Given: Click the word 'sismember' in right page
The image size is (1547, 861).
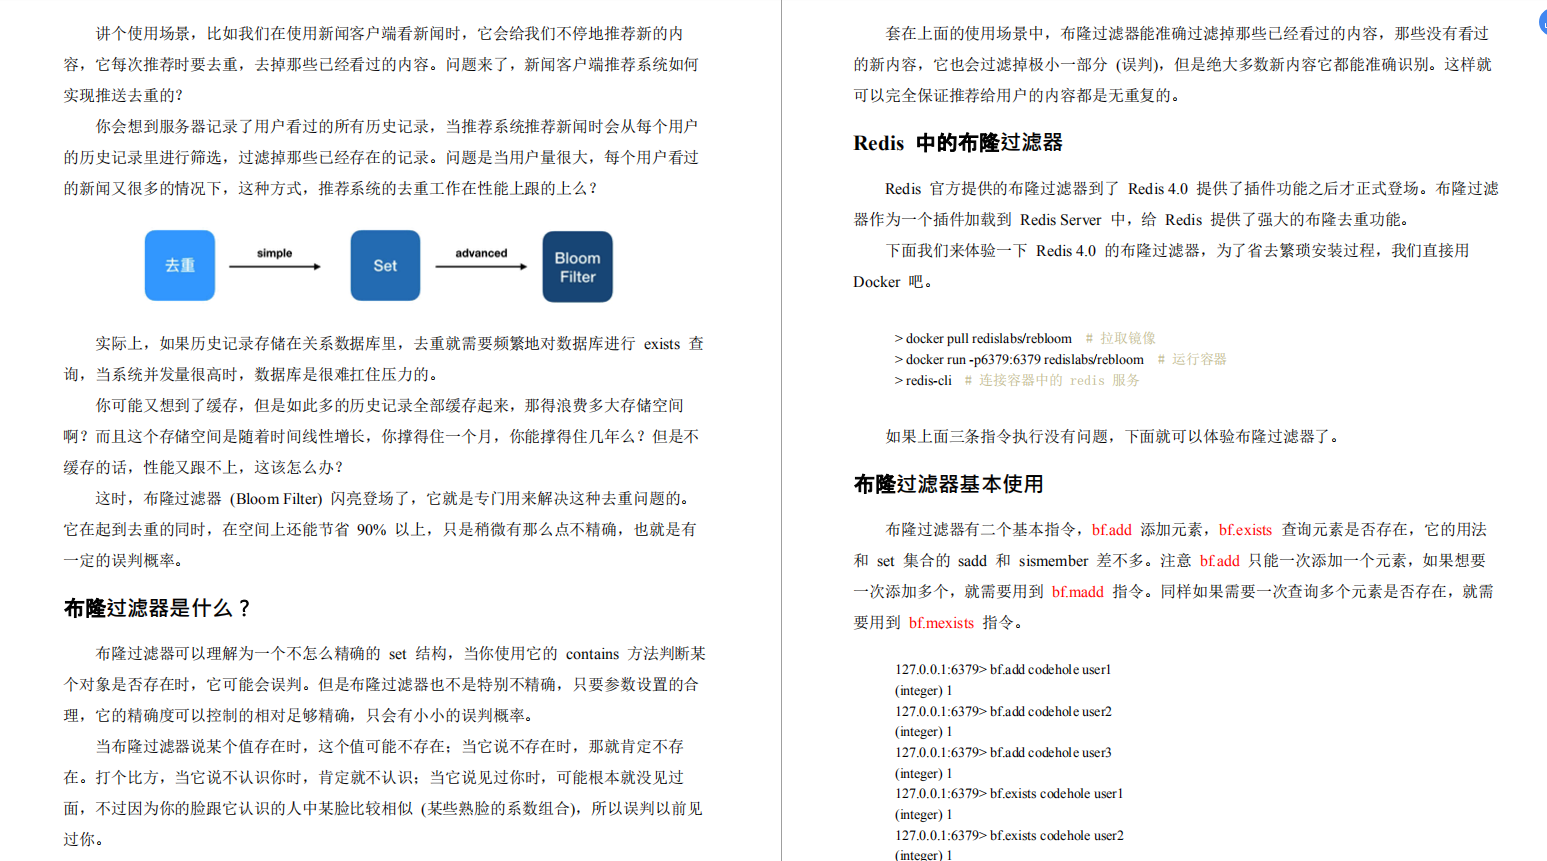Looking at the screenshot, I should (1053, 561).
